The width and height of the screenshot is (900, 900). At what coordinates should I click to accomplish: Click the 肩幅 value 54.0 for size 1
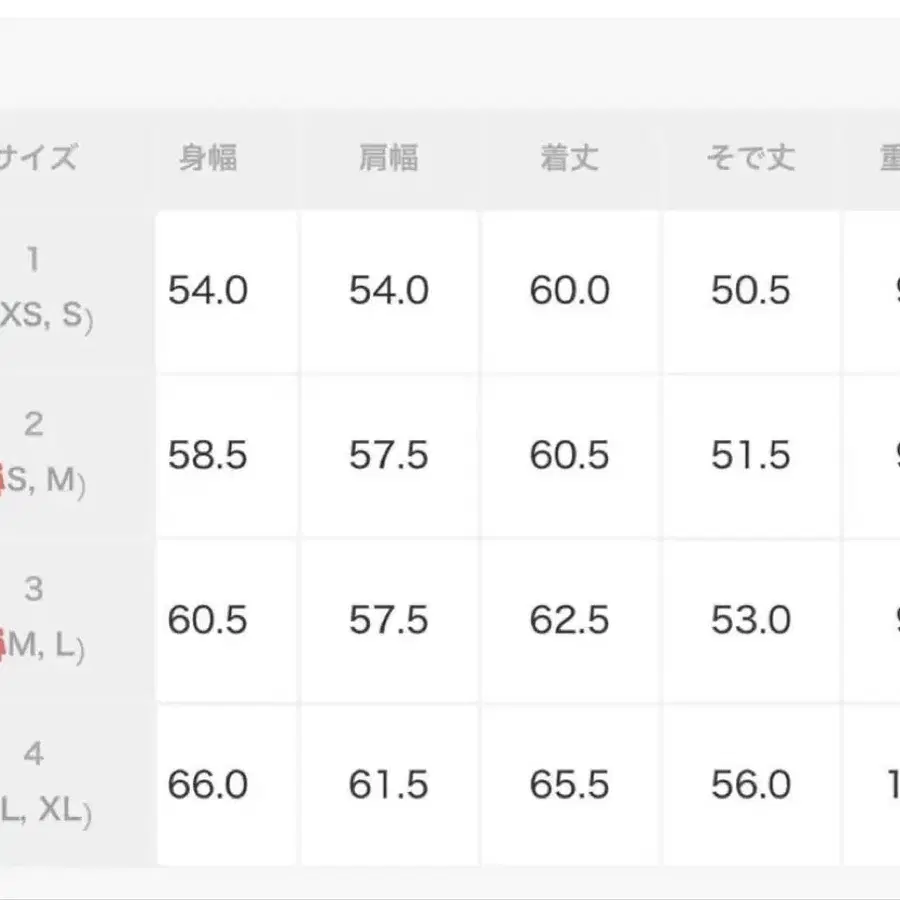coord(388,291)
